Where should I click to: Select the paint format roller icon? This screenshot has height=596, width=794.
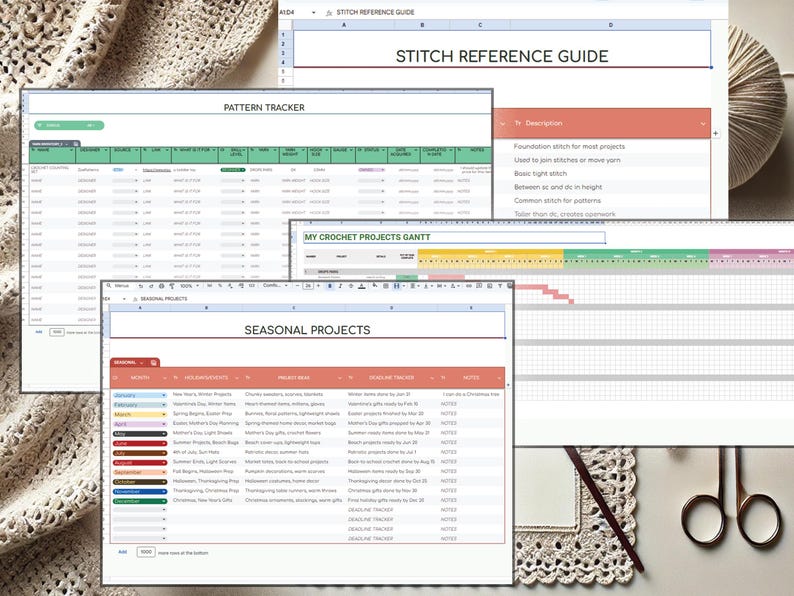point(172,286)
